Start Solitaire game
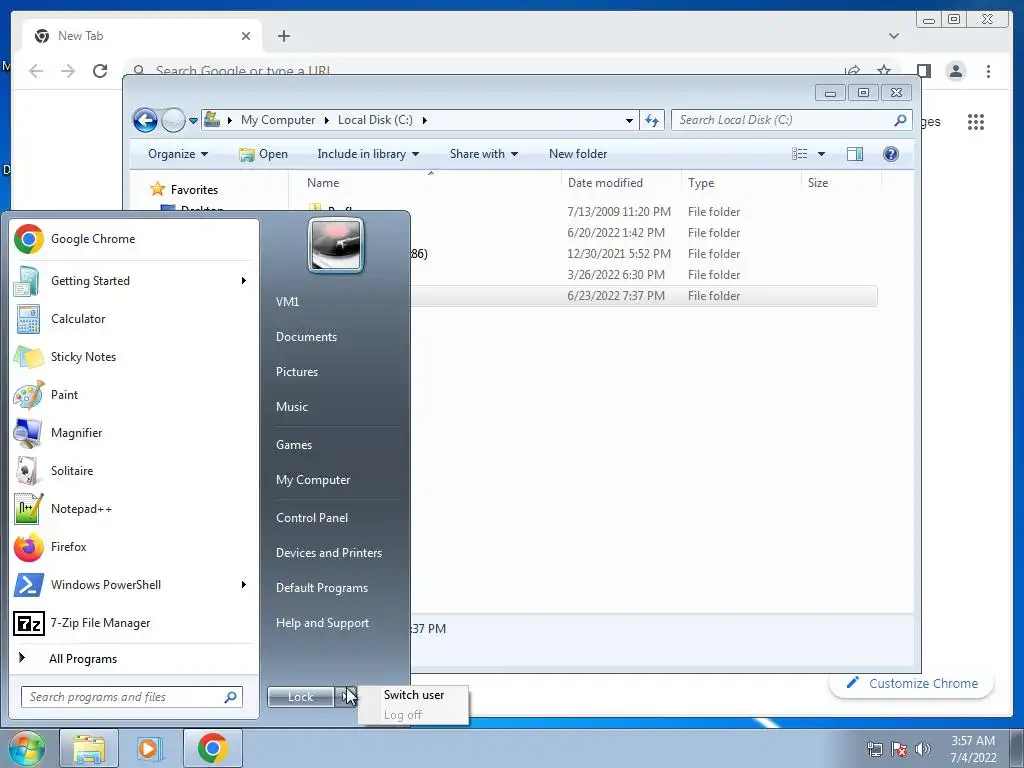This screenshot has width=1024, height=768. [134, 471]
